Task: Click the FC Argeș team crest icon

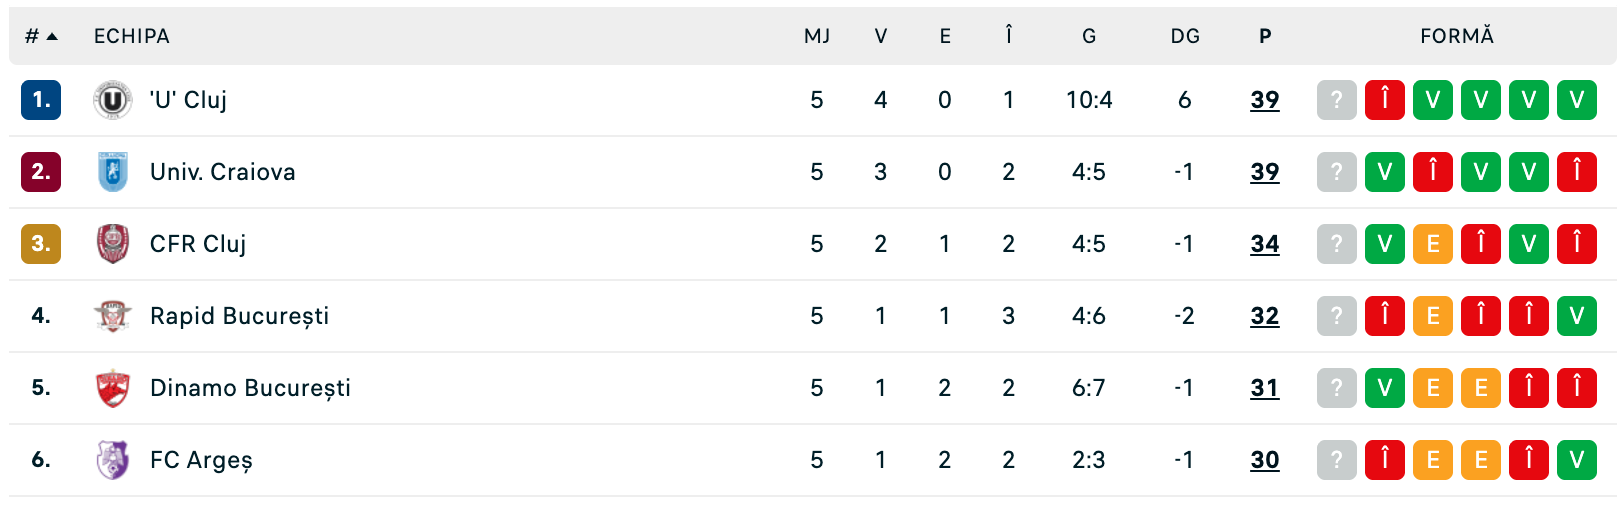Action: point(113,460)
